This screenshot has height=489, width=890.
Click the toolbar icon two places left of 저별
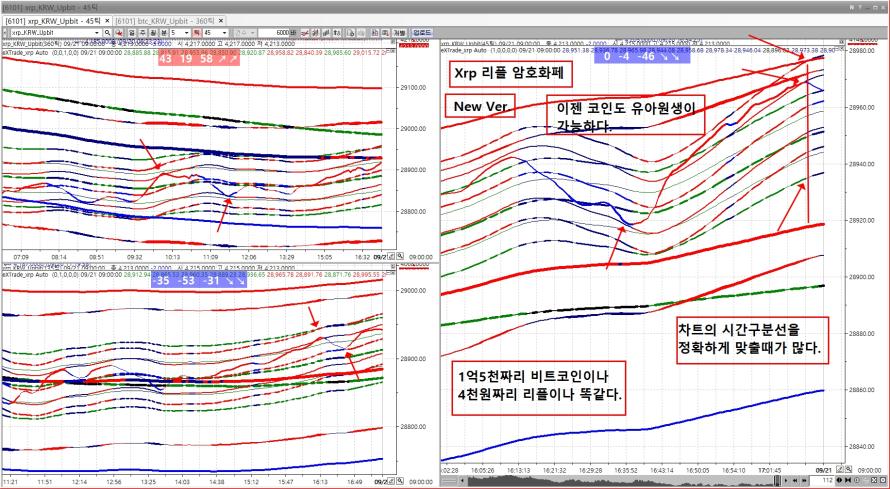[375, 33]
